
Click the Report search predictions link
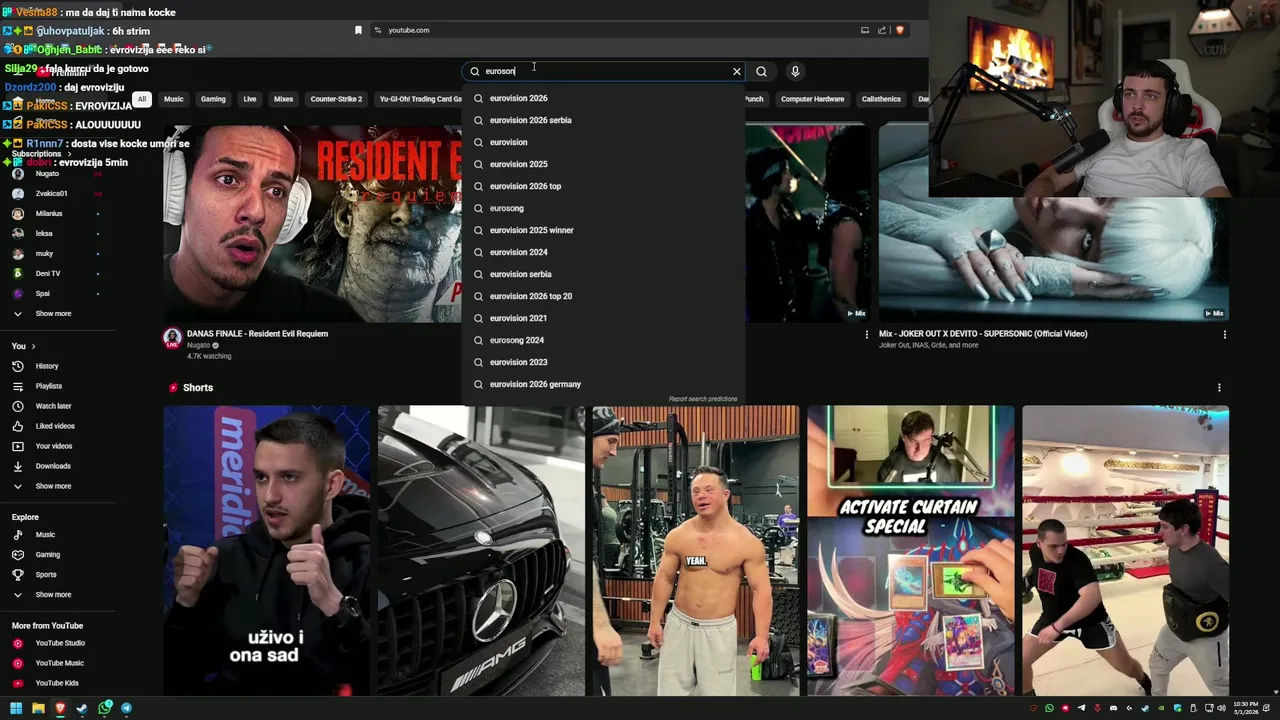703,399
